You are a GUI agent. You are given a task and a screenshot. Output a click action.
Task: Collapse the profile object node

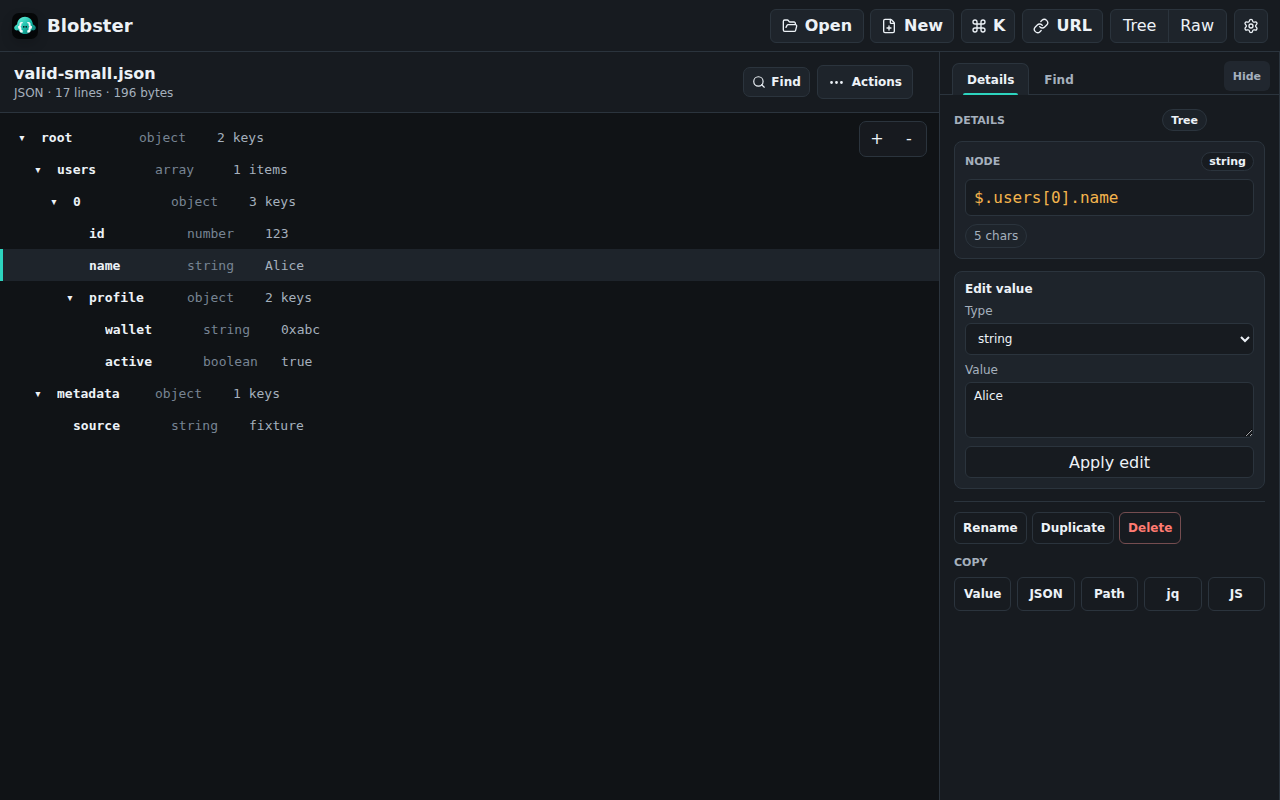click(x=70, y=298)
